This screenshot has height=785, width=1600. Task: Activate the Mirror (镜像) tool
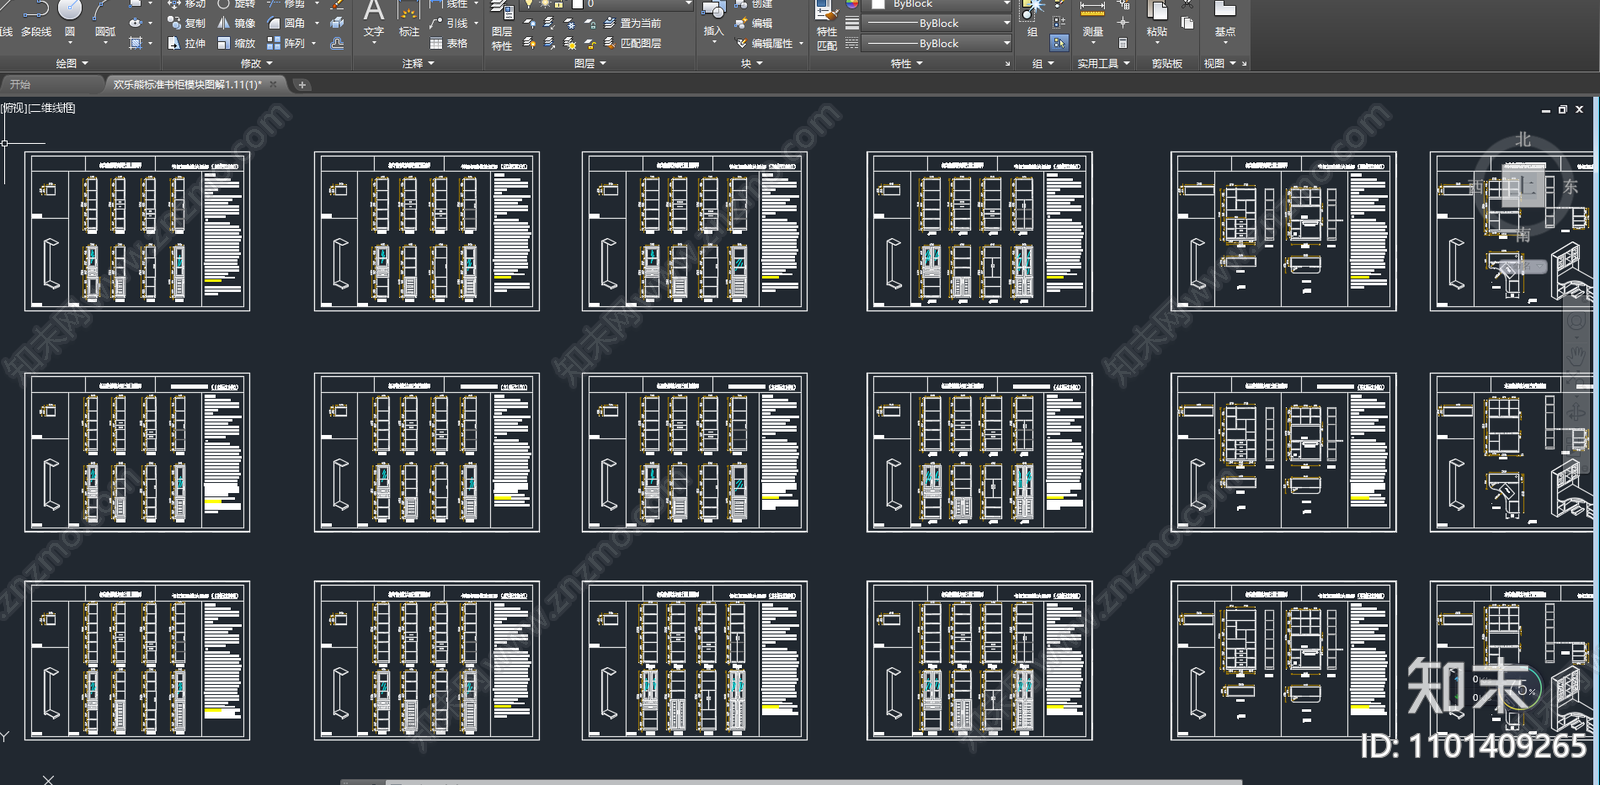[236, 23]
